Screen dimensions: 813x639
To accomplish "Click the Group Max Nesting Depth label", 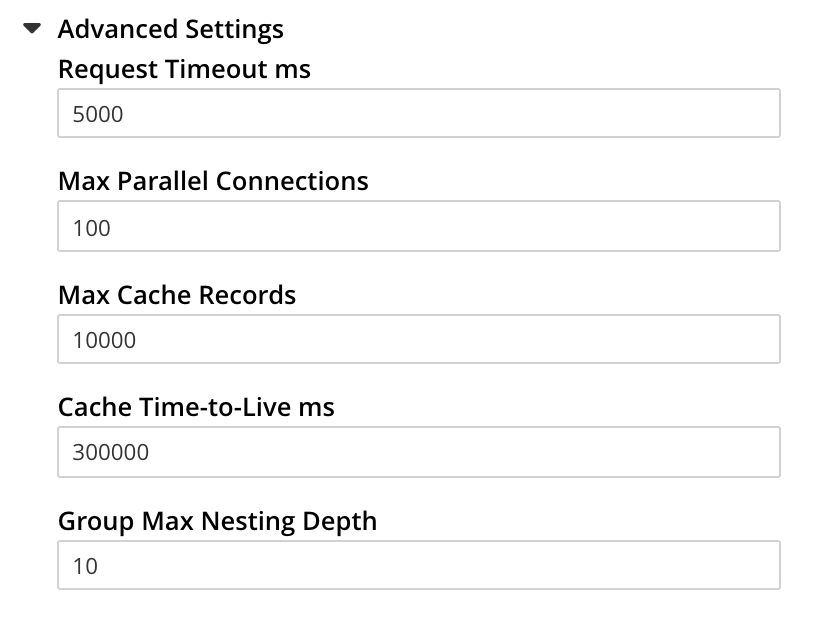I will (217, 520).
